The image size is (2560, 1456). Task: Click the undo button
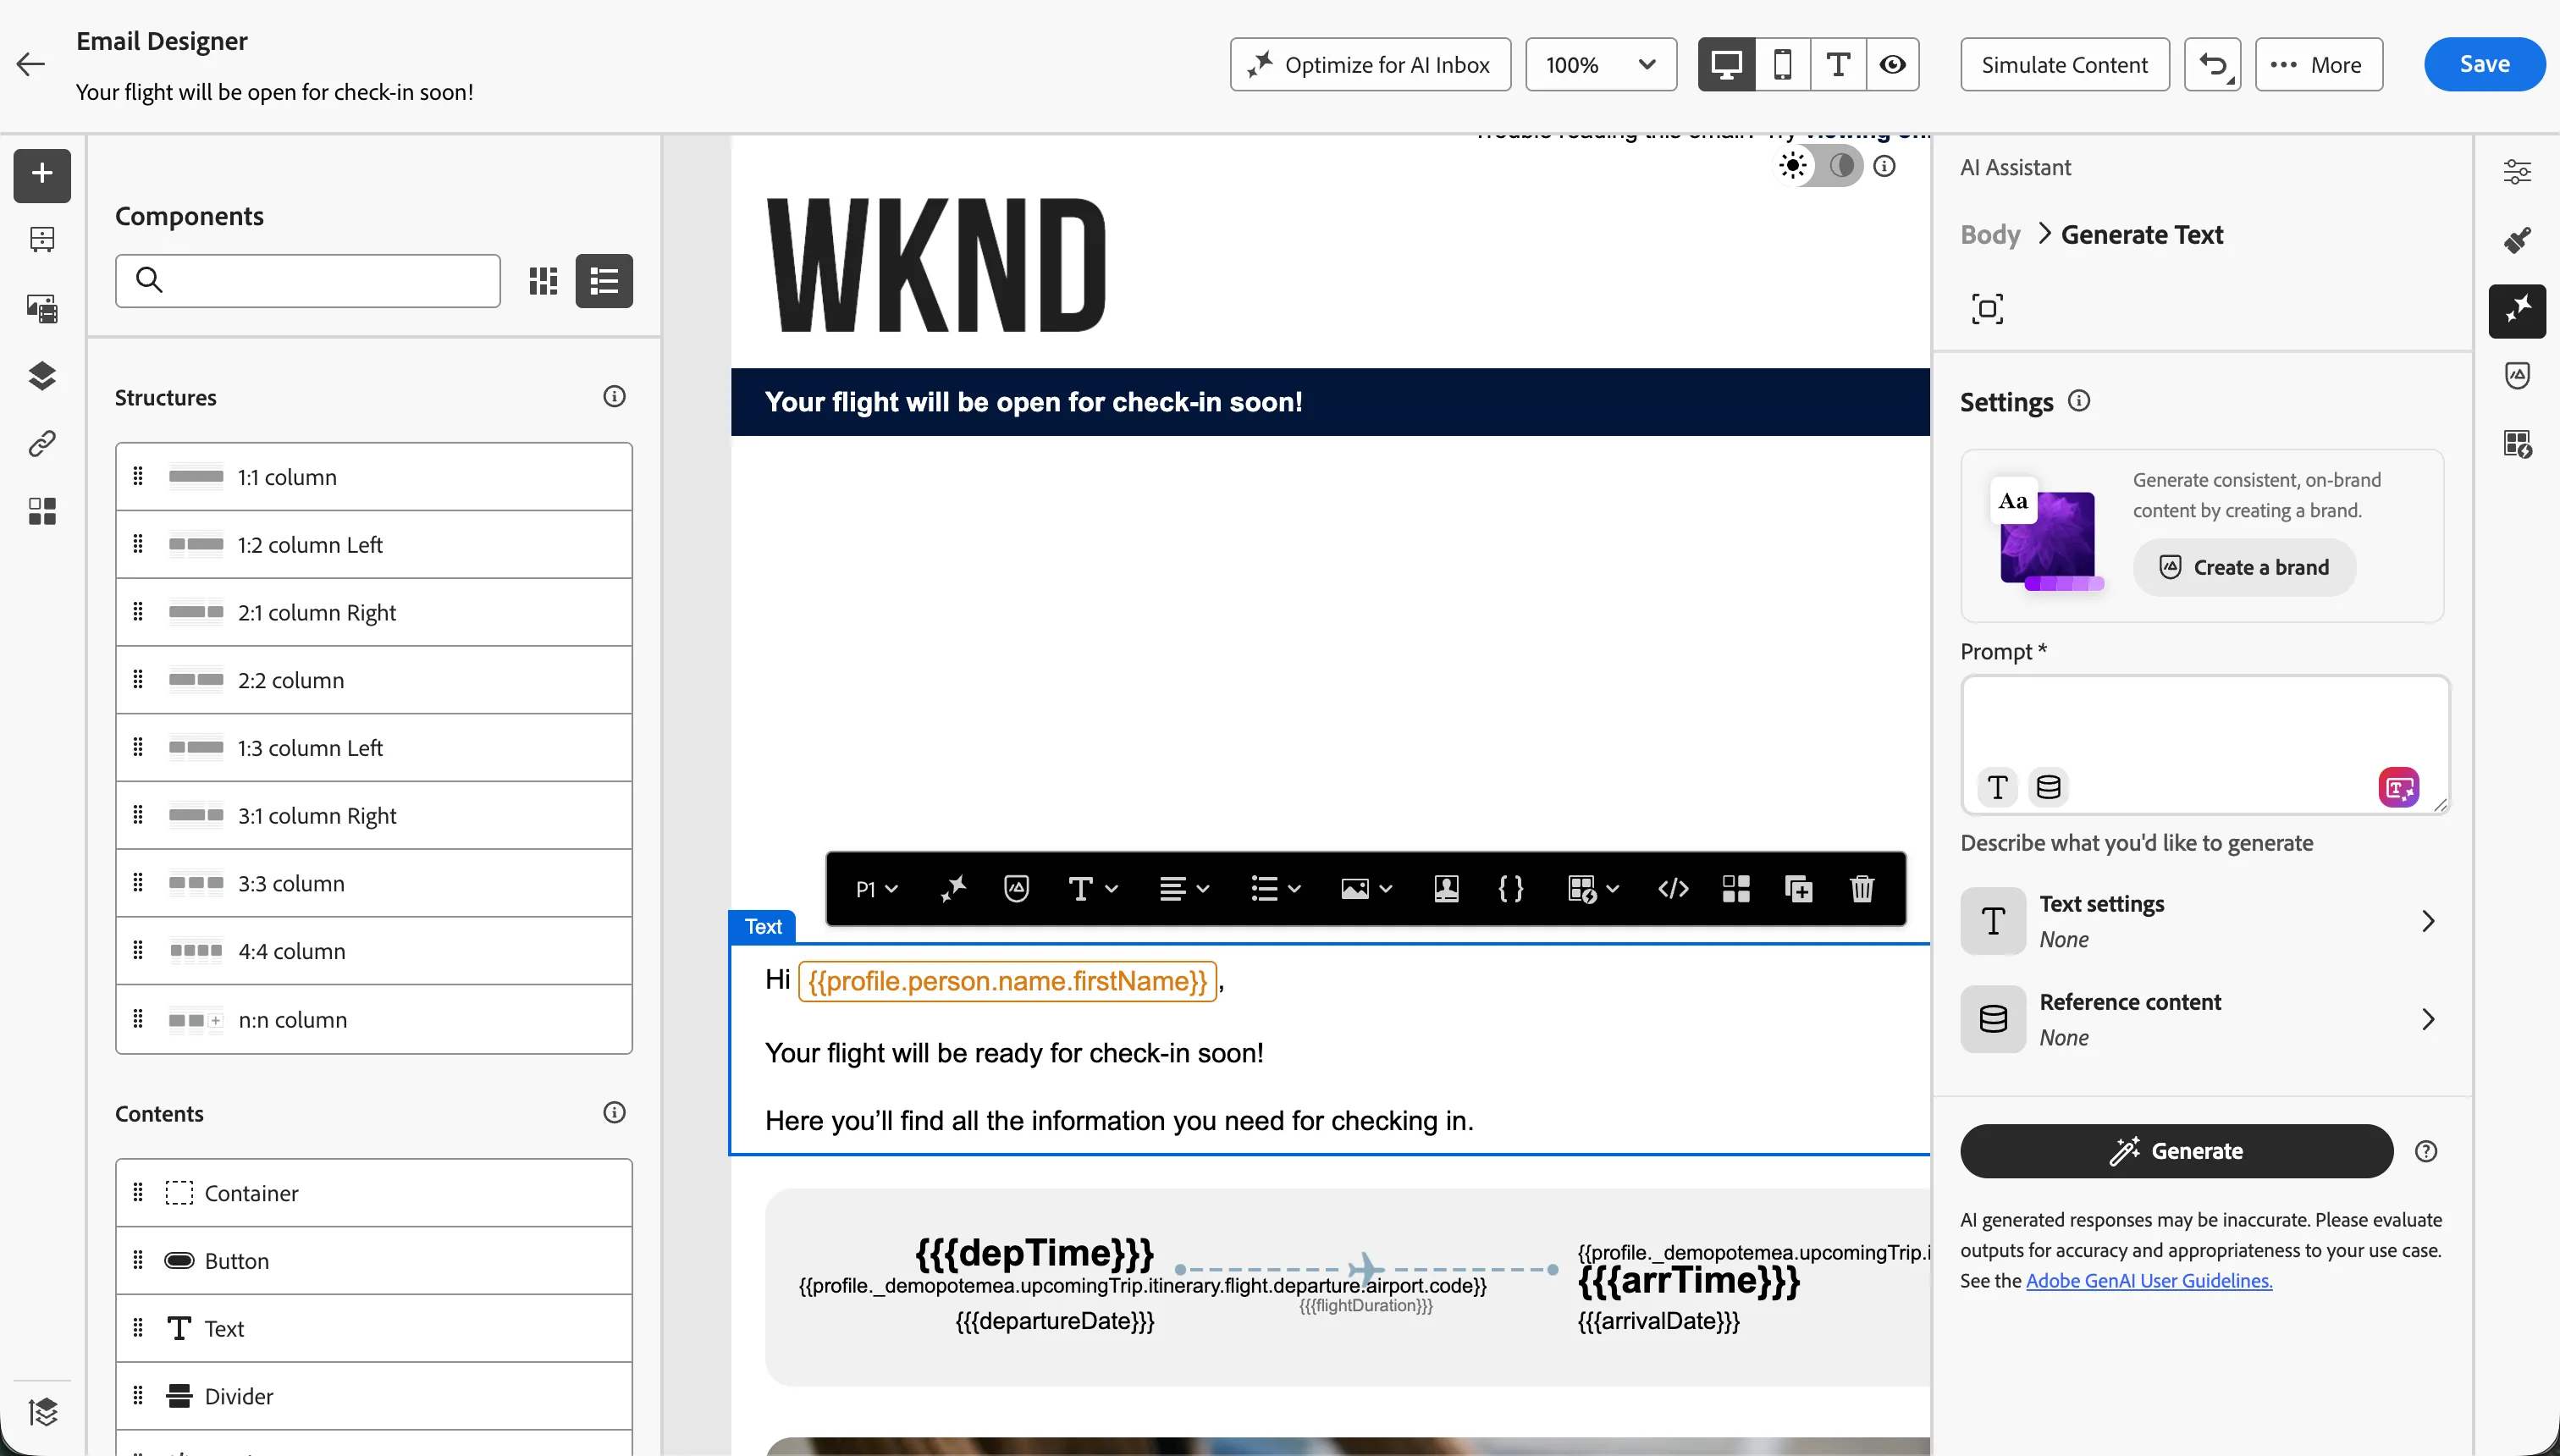coord(2212,65)
